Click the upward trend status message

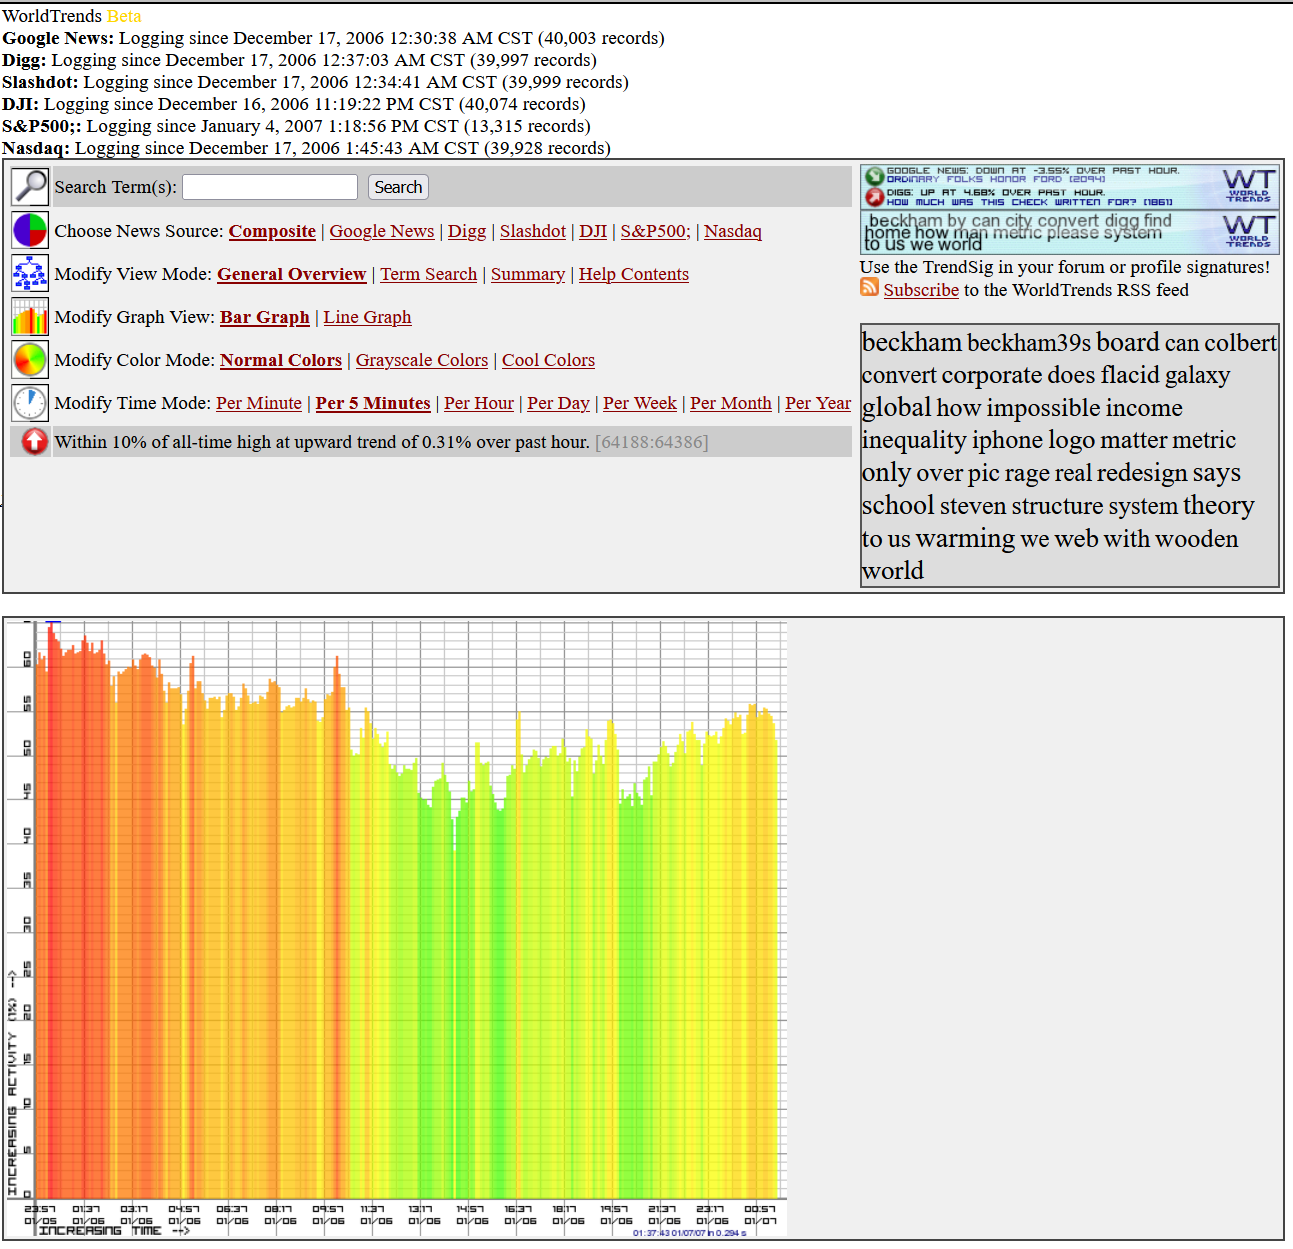click(x=322, y=442)
